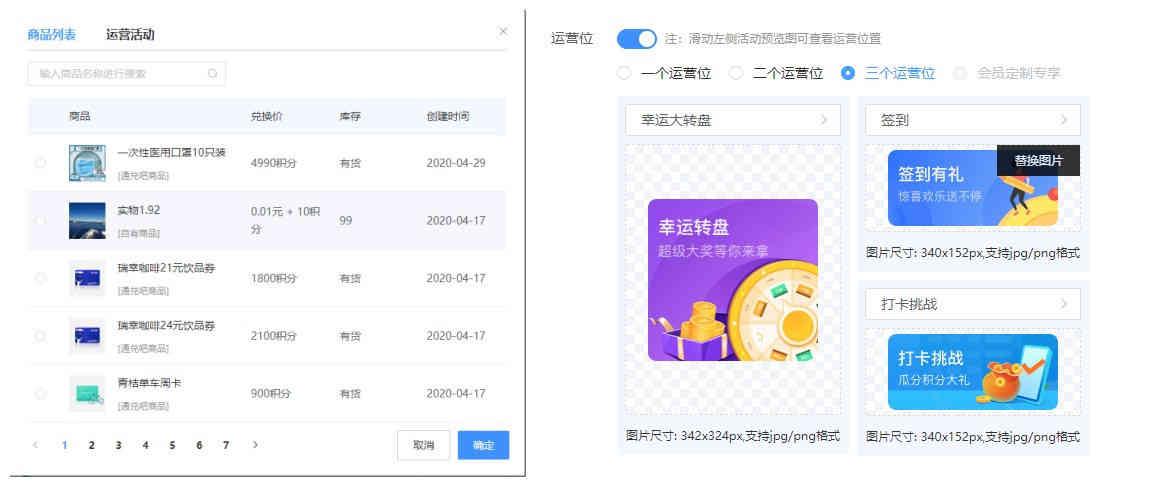Go to page 4
The height and width of the screenshot is (487, 1152).
[145, 444]
